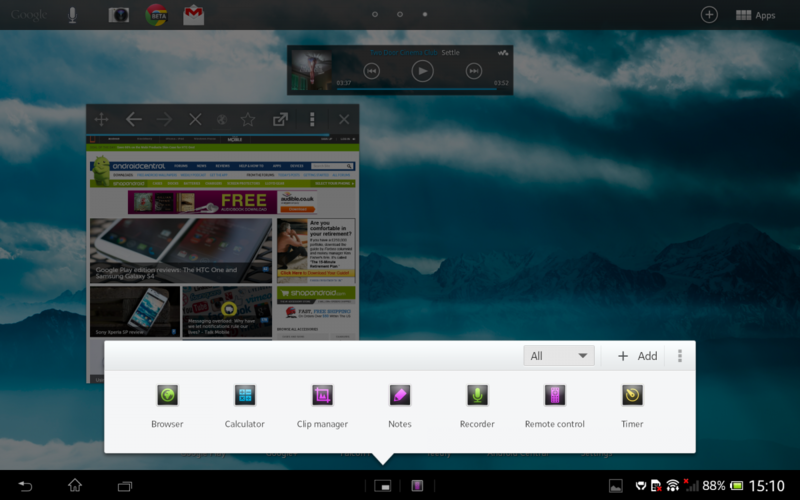Open floating browser three-dot menu
Screen dimensions: 800x500
point(312,119)
